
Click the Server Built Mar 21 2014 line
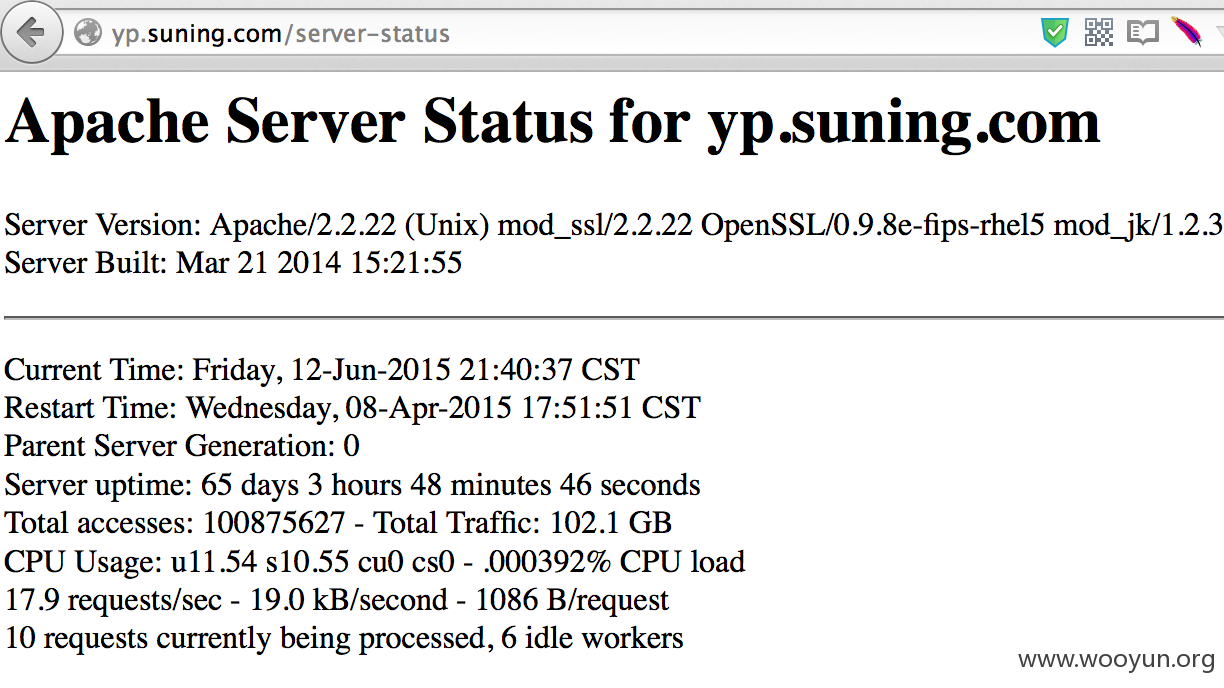tap(233, 264)
